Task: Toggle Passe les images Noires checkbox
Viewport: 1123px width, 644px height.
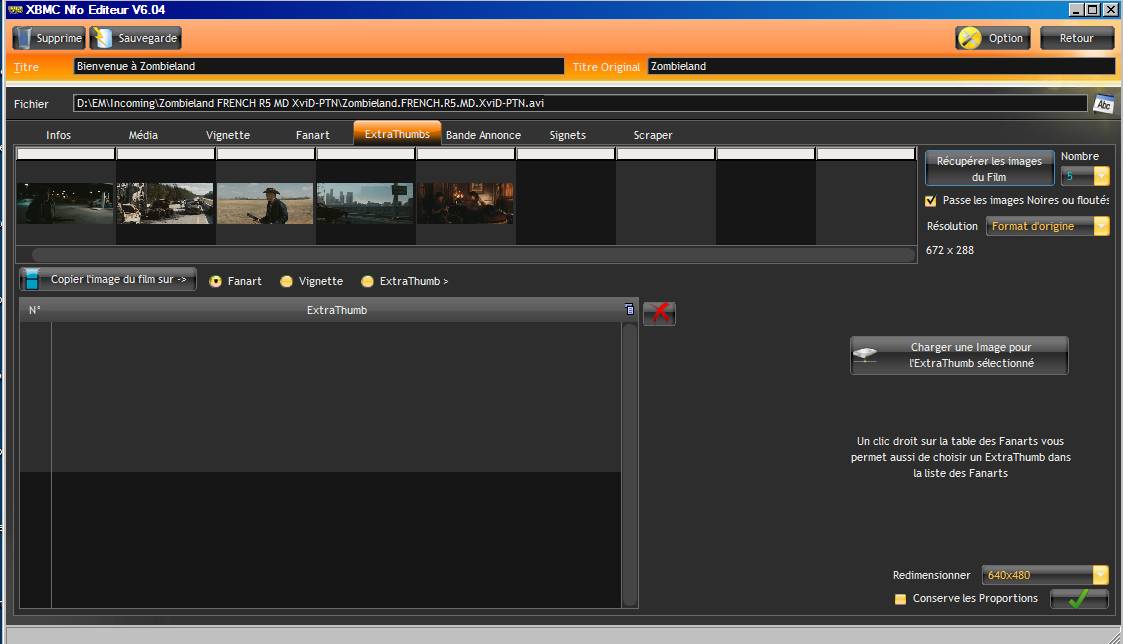Action: [x=931, y=200]
